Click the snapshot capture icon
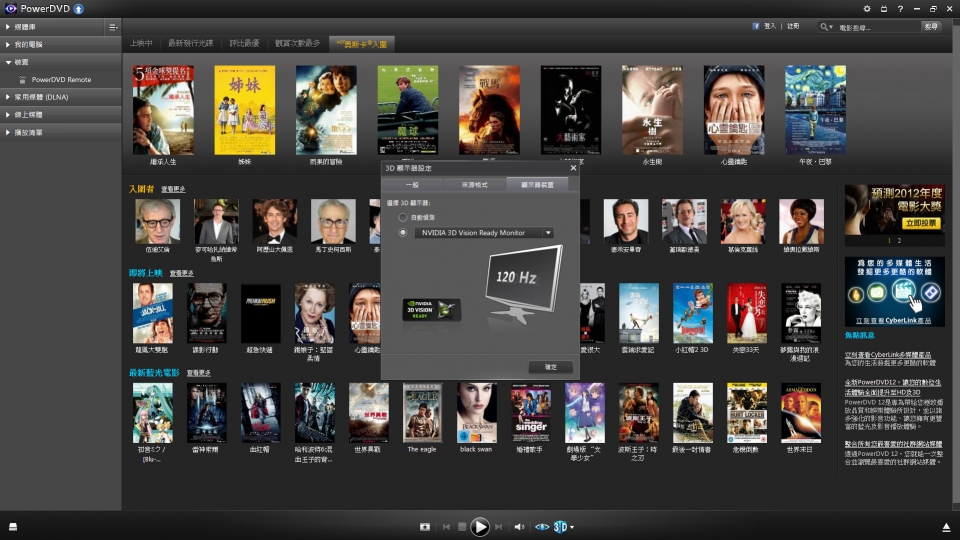 425,527
